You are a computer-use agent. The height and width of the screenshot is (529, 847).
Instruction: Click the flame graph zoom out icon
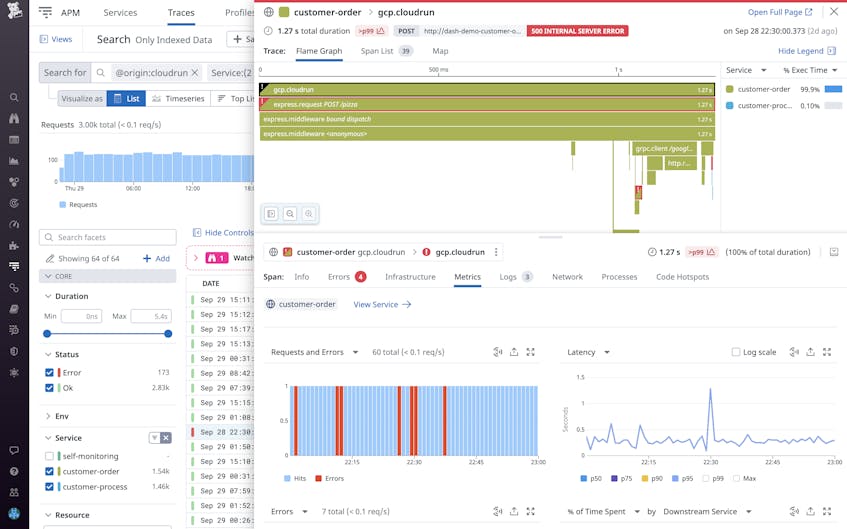[290, 214]
